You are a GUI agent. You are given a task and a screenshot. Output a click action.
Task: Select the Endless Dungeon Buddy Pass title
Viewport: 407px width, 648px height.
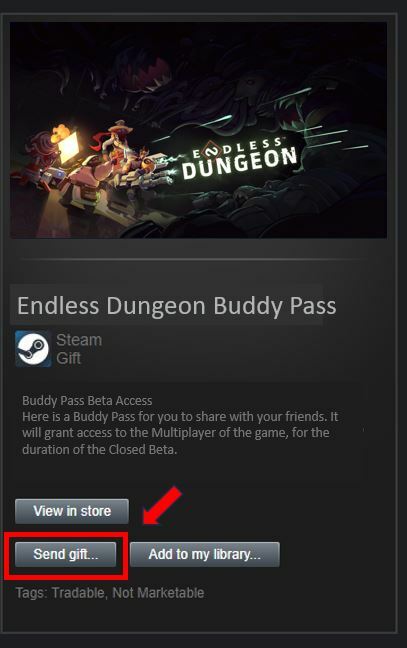tap(177, 305)
